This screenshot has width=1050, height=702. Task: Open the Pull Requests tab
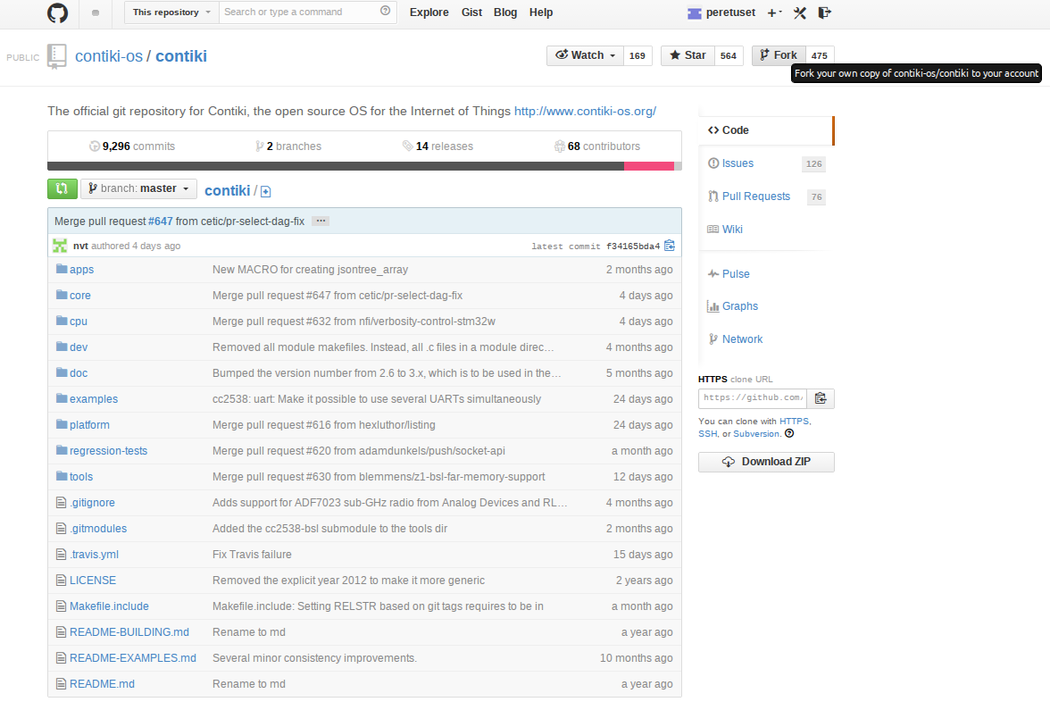(755, 196)
